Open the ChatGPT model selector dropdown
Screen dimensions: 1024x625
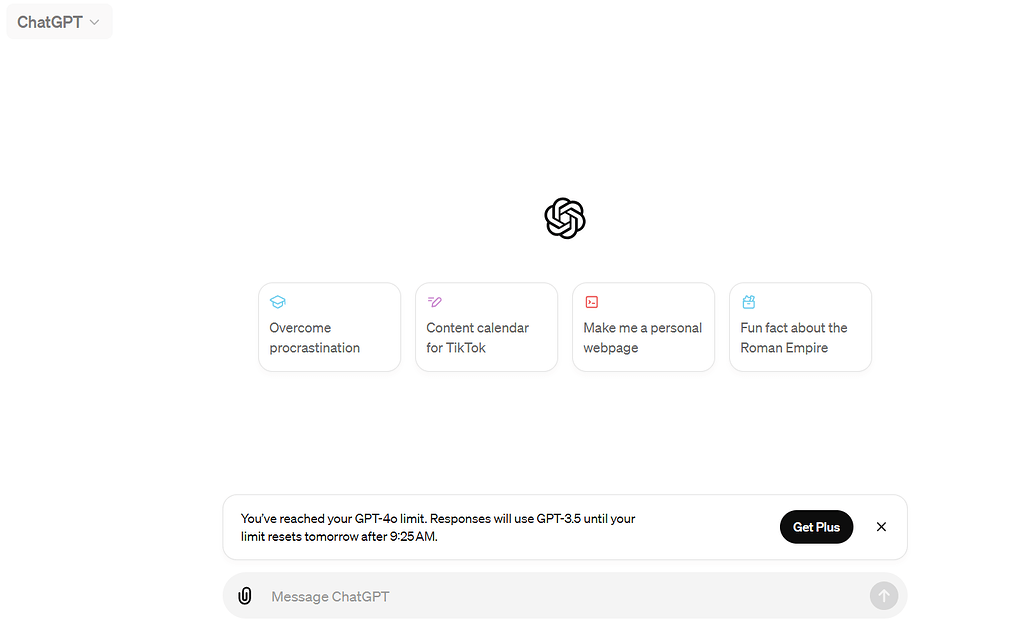click(59, 21)
